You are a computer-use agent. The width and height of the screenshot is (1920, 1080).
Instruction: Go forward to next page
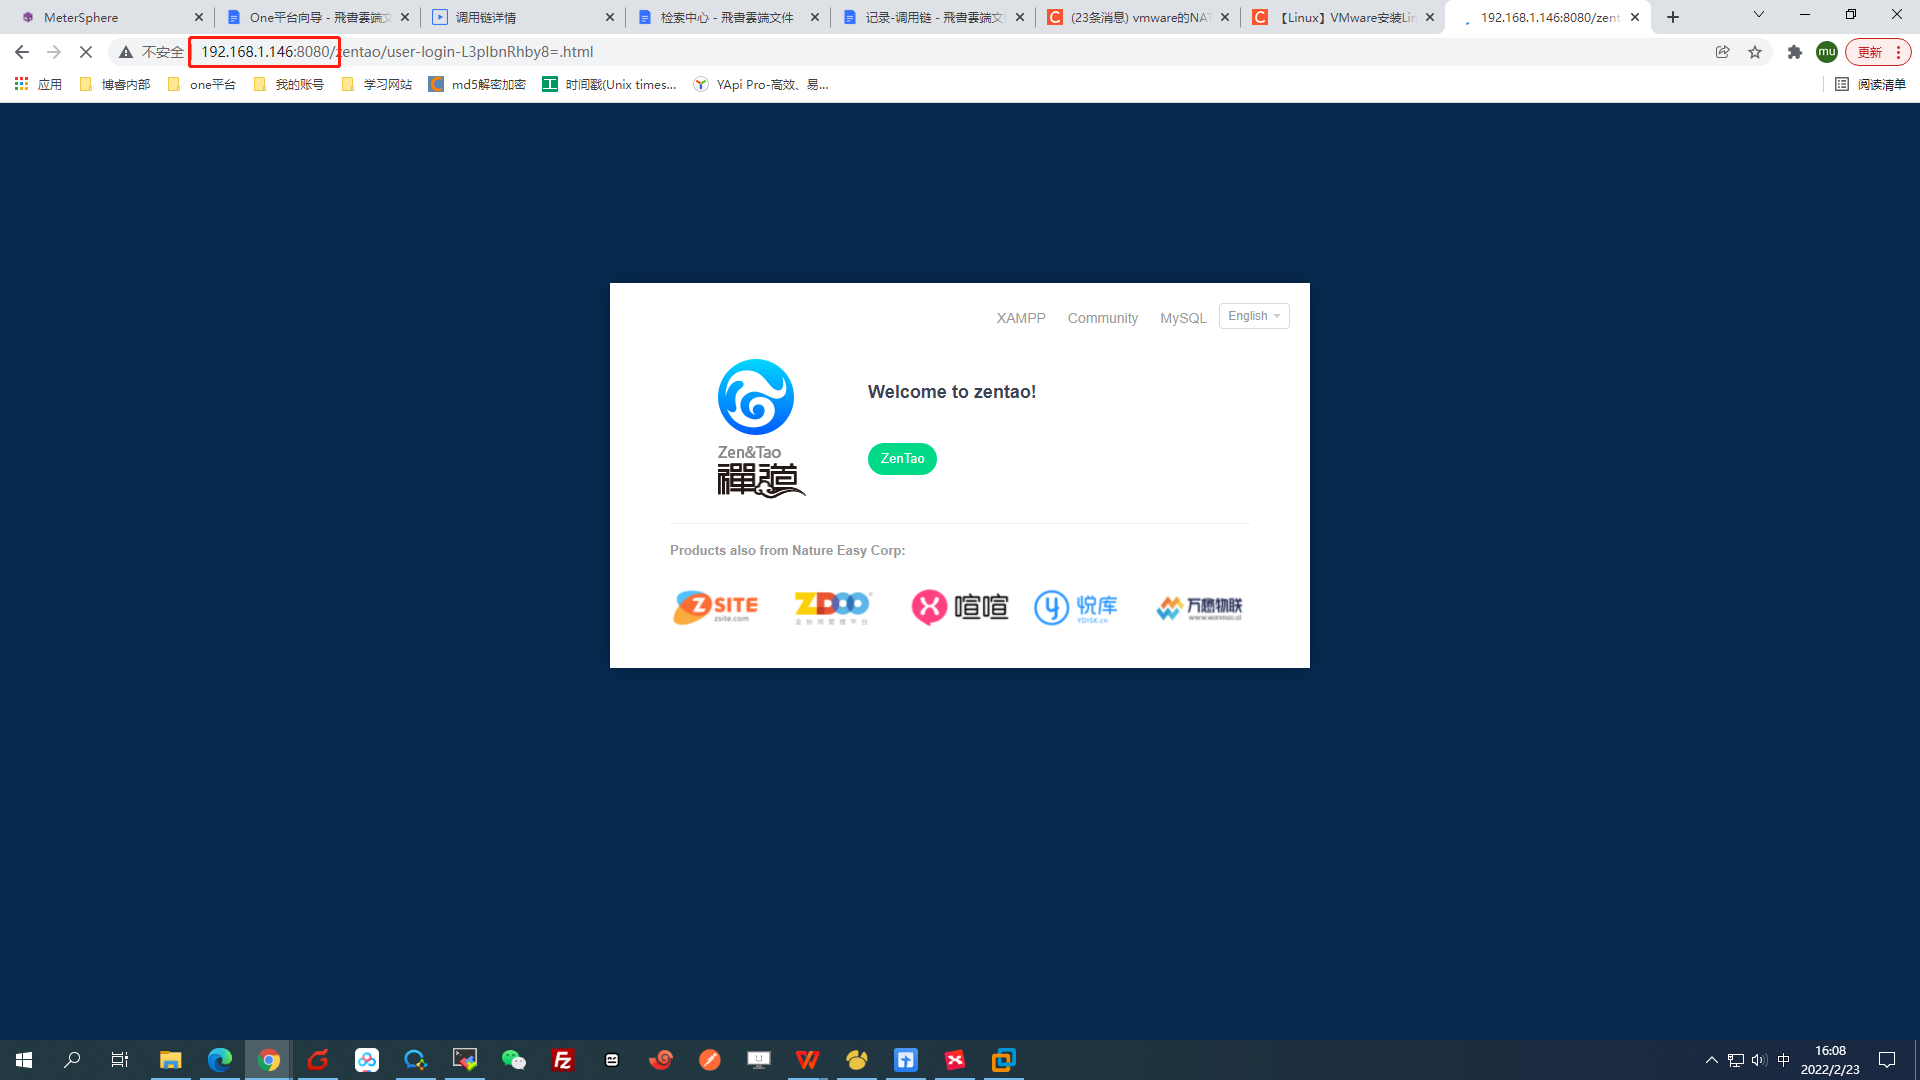[54, 52]
